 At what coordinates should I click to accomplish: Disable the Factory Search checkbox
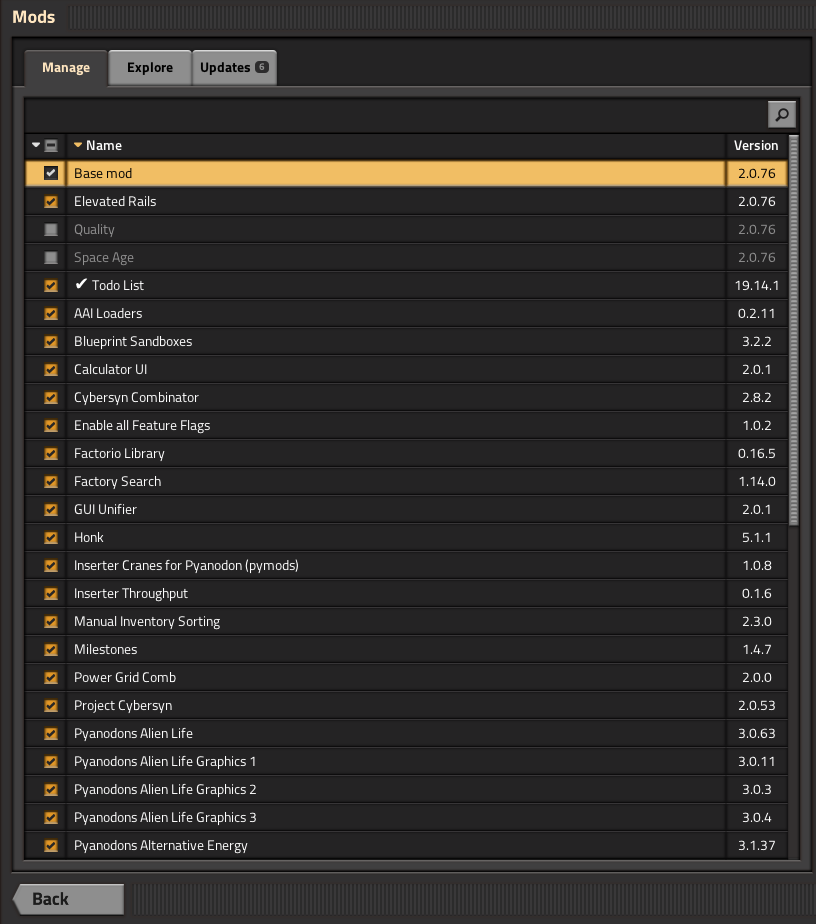(51, 481)
